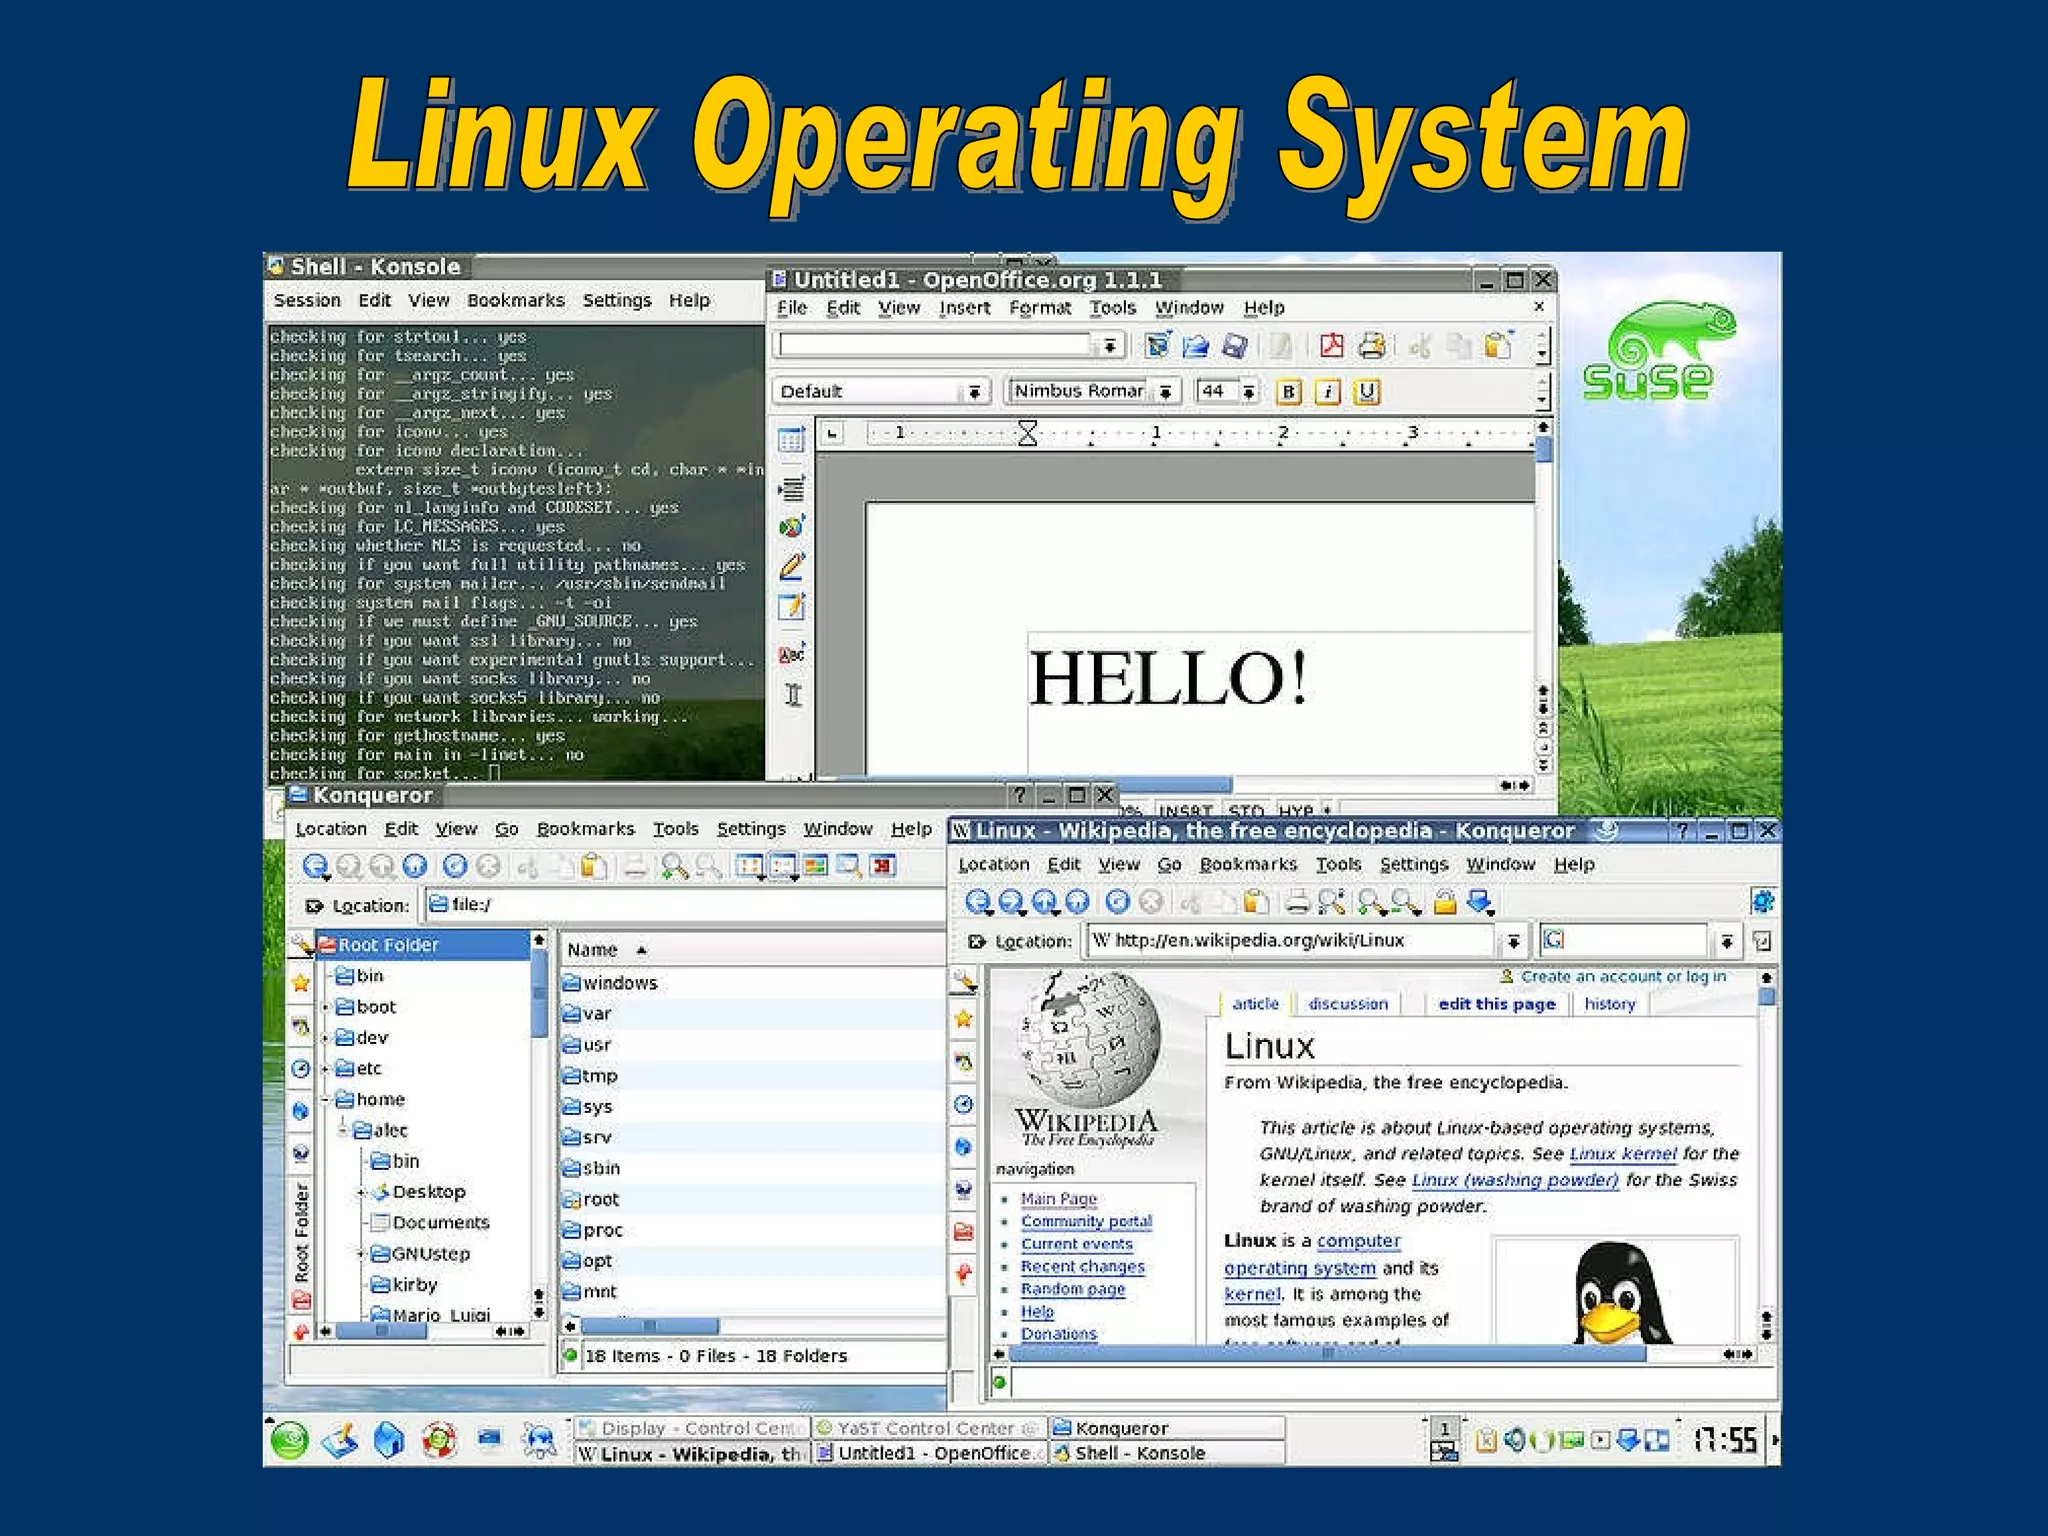Click the History clock icon in file manager sidebar
The height and width of the screenshot is (1536, 2048).
pos(301,1069)
